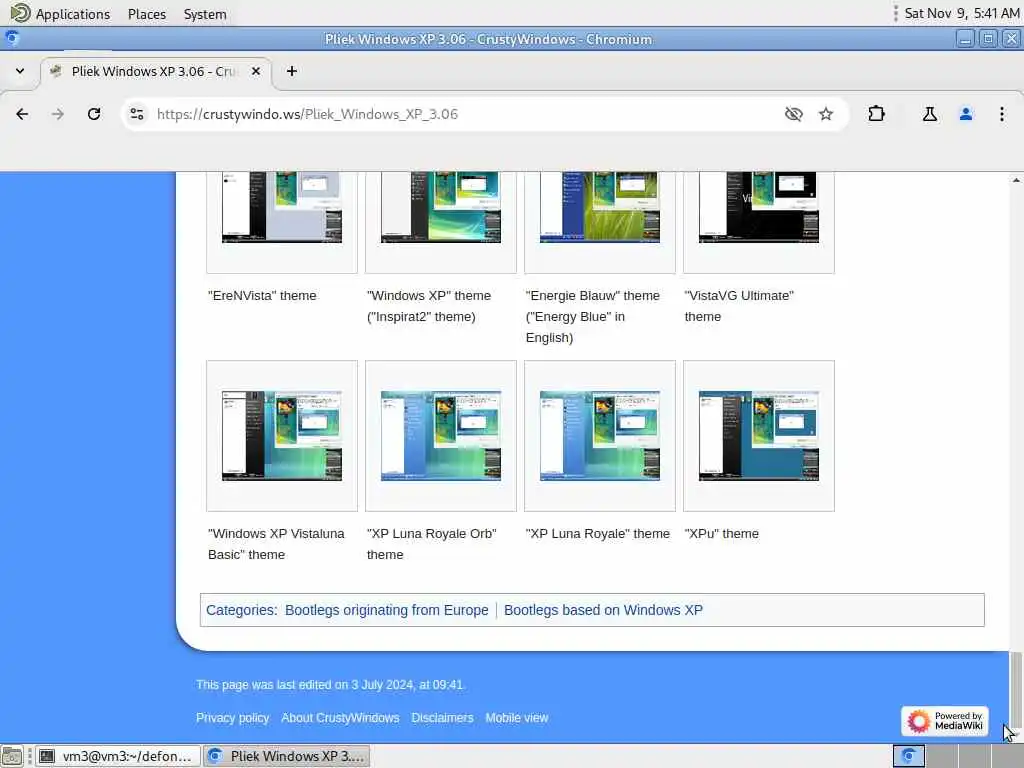
Task: Click the scrollbar up arrow
Action: 1016,180
